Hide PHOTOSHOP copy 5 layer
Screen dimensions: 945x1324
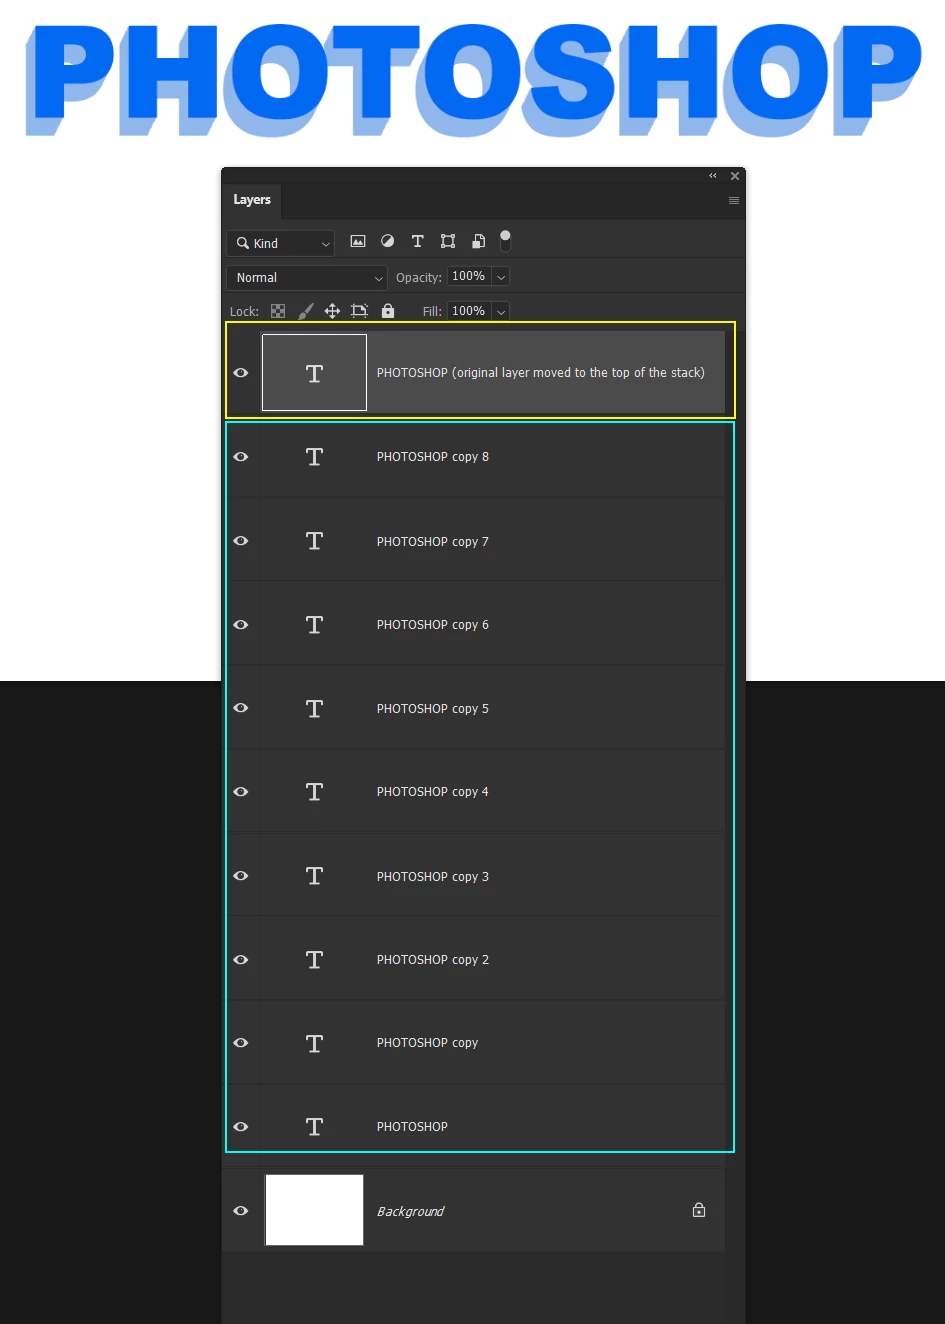(241, 708)
